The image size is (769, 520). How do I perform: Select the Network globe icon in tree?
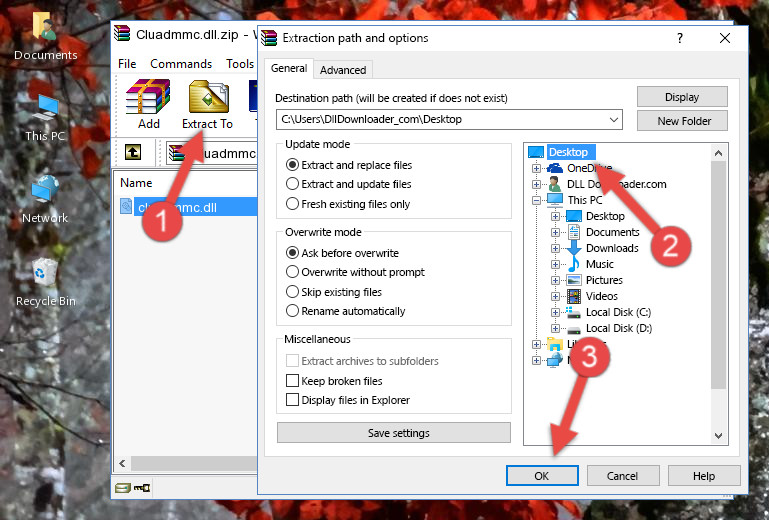pos(555,360)
